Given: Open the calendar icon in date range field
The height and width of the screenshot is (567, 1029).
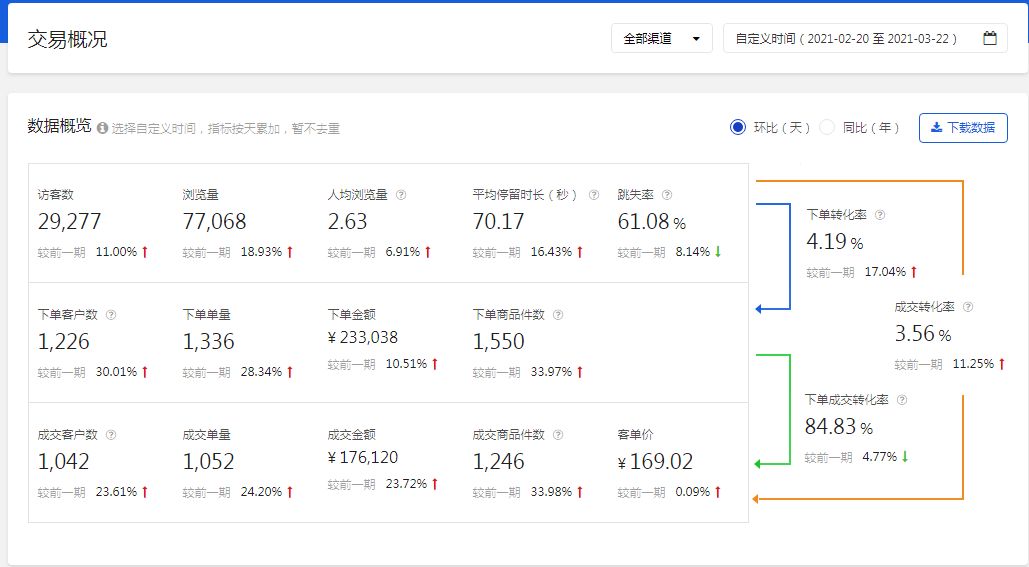Looking at the screenshot, I should (990, 38).
